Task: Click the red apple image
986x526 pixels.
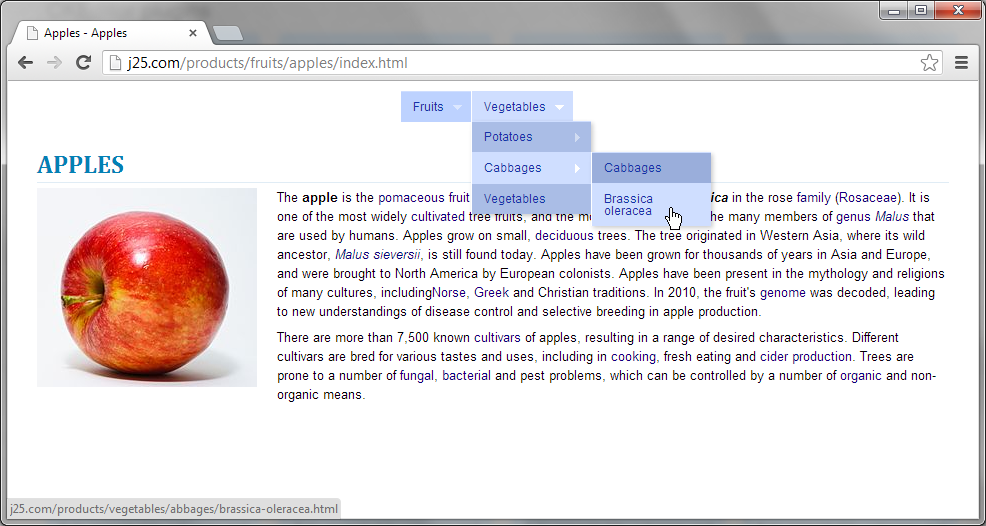Action: click(x=147, y=287)
